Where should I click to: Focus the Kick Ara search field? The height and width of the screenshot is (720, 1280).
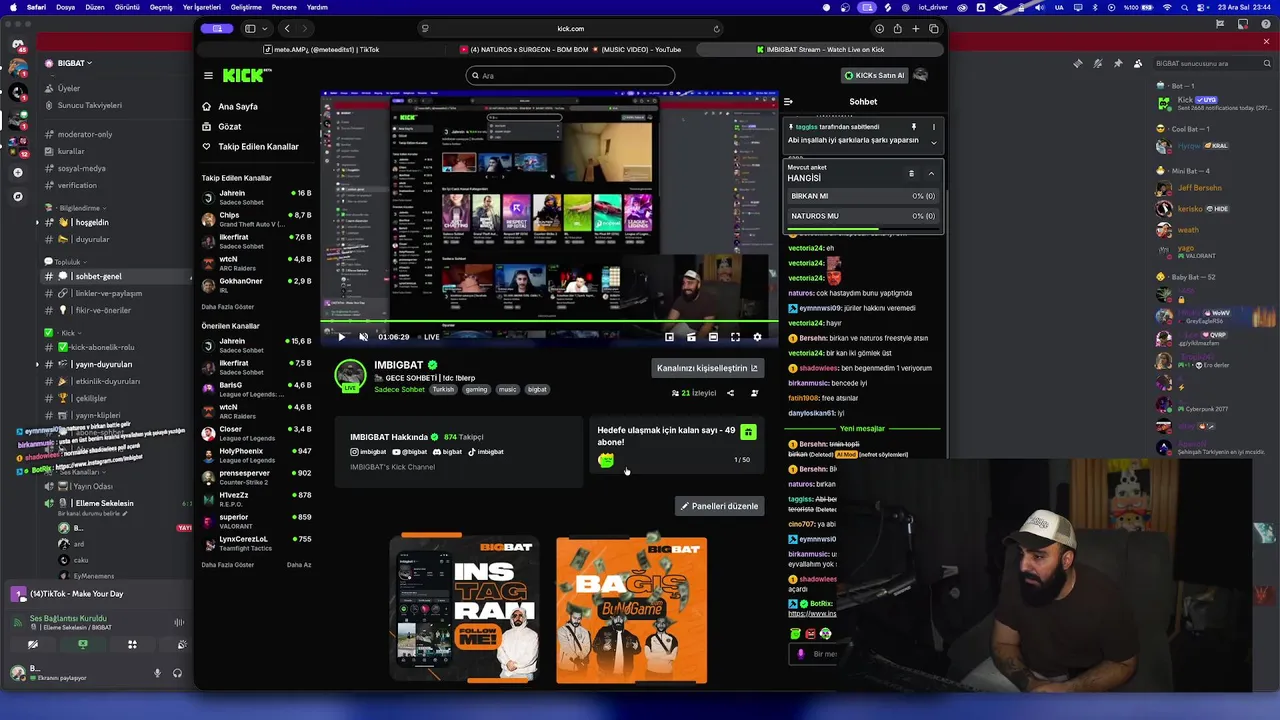pyautogui.click(x=570, y=75)
